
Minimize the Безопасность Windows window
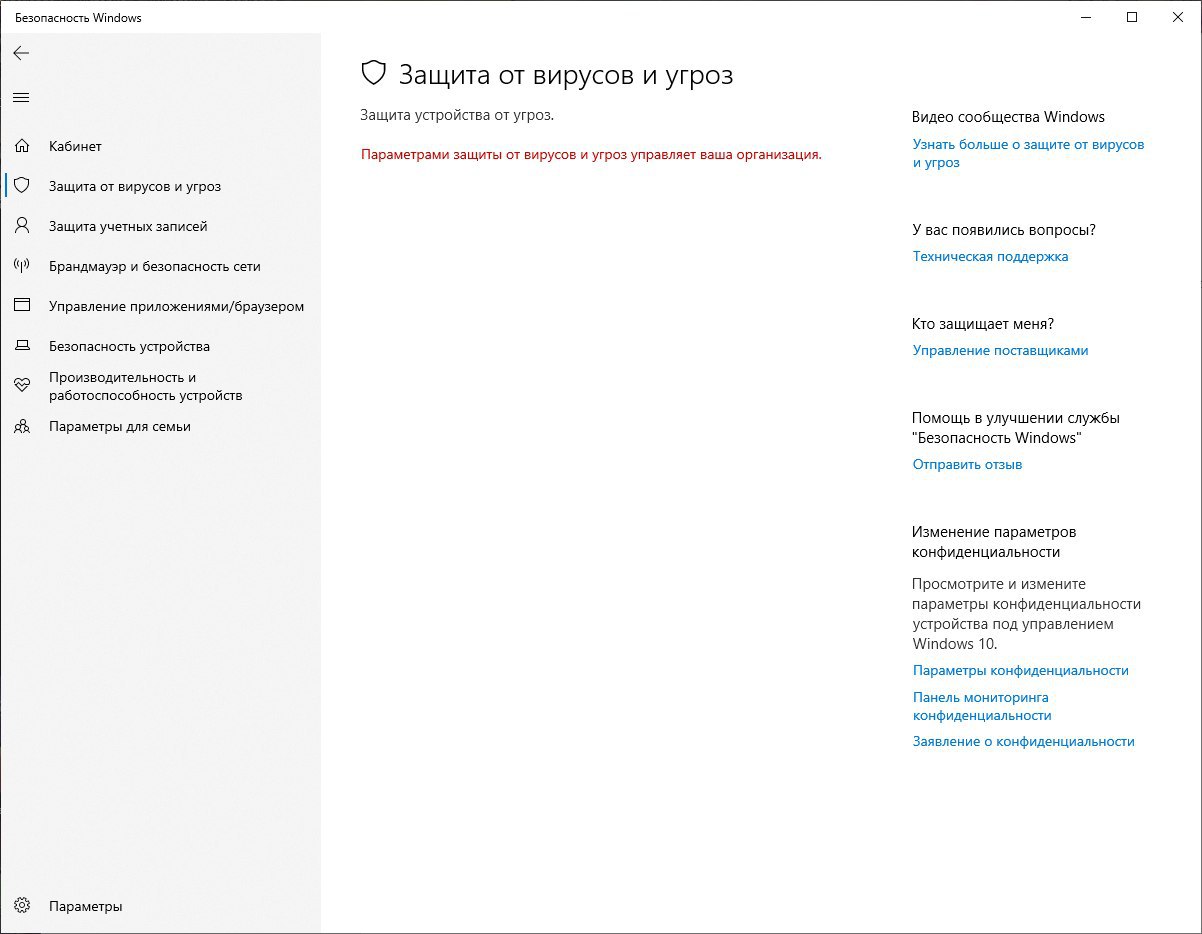(1086, 17)
